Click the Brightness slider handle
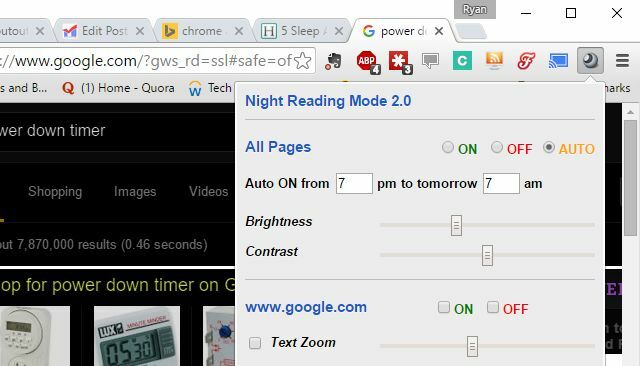This screenshot has height=366, width=640. click(x=456, y=225)
